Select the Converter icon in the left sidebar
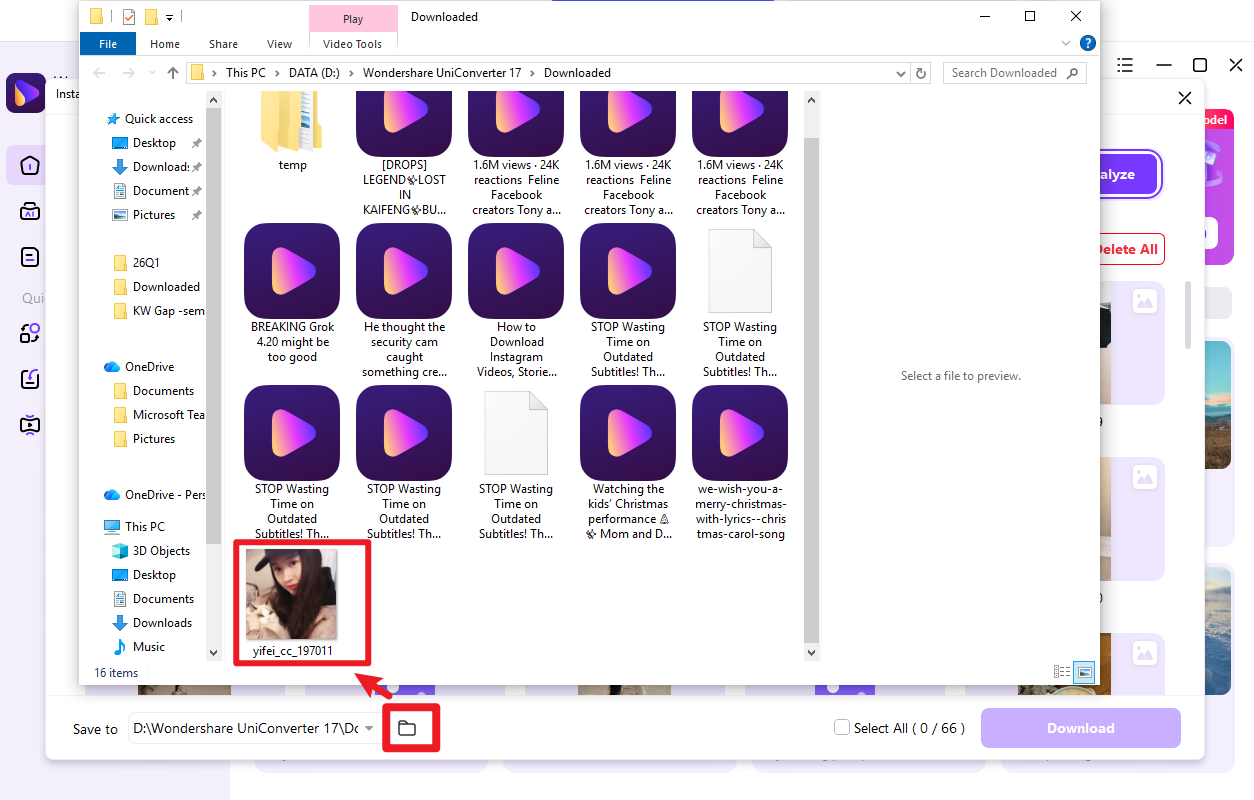Image resolution: width=1254 pixels, height=800 pixels. click(29, 256)
